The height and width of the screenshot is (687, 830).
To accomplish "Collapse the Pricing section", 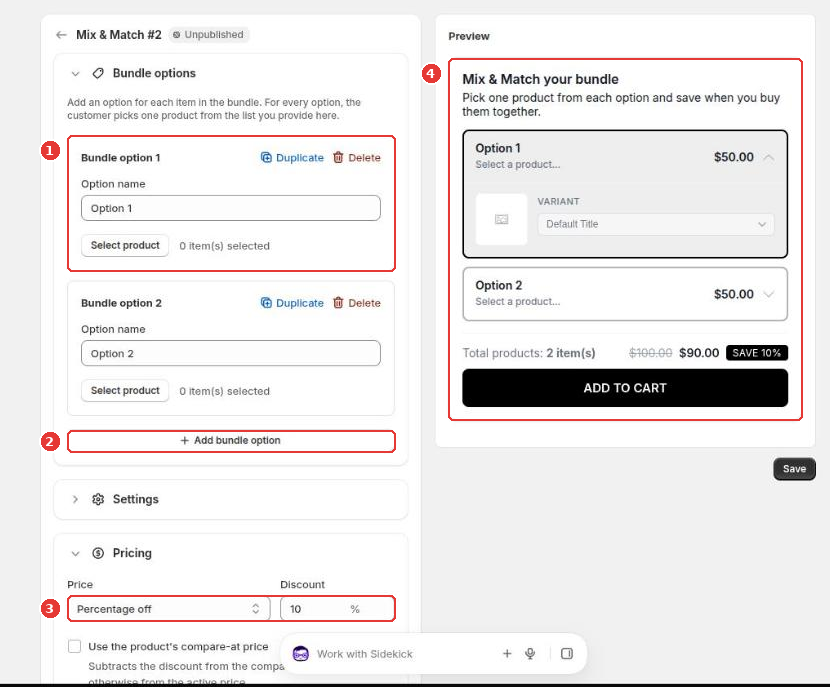I will [75, 553].
